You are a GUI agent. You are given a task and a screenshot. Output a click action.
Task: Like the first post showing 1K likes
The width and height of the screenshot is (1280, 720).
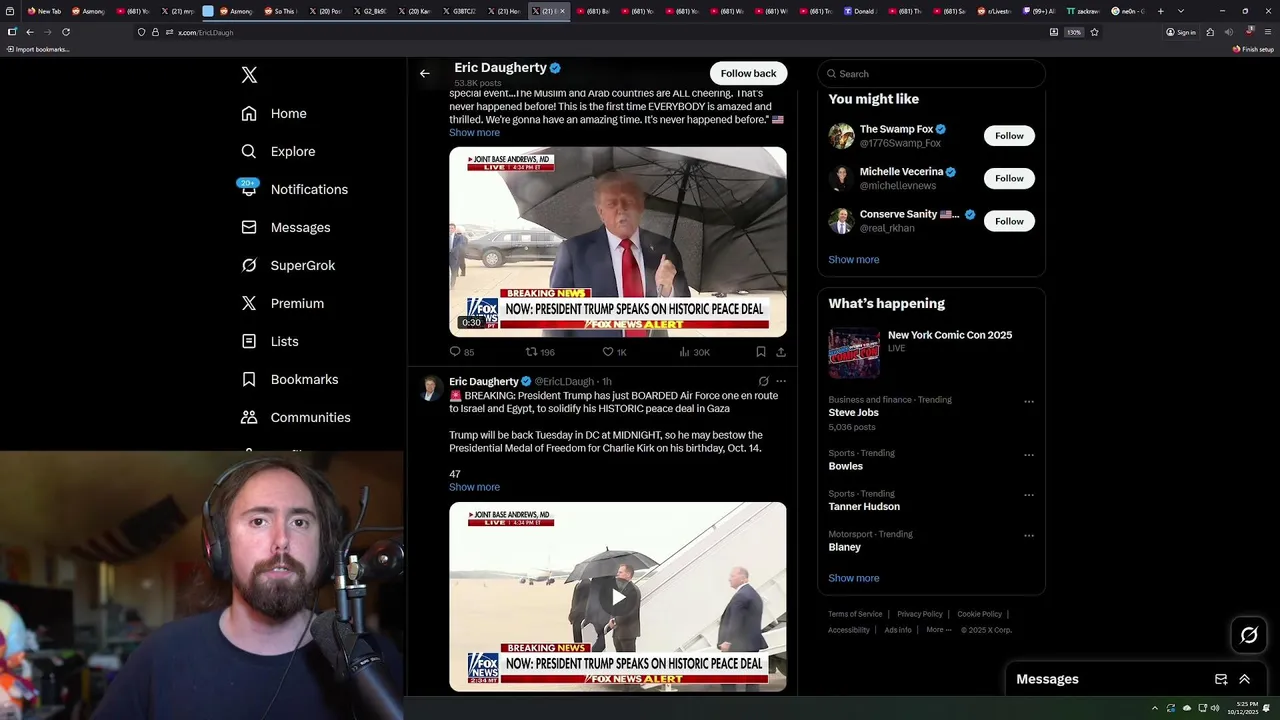tap(614, 352)
